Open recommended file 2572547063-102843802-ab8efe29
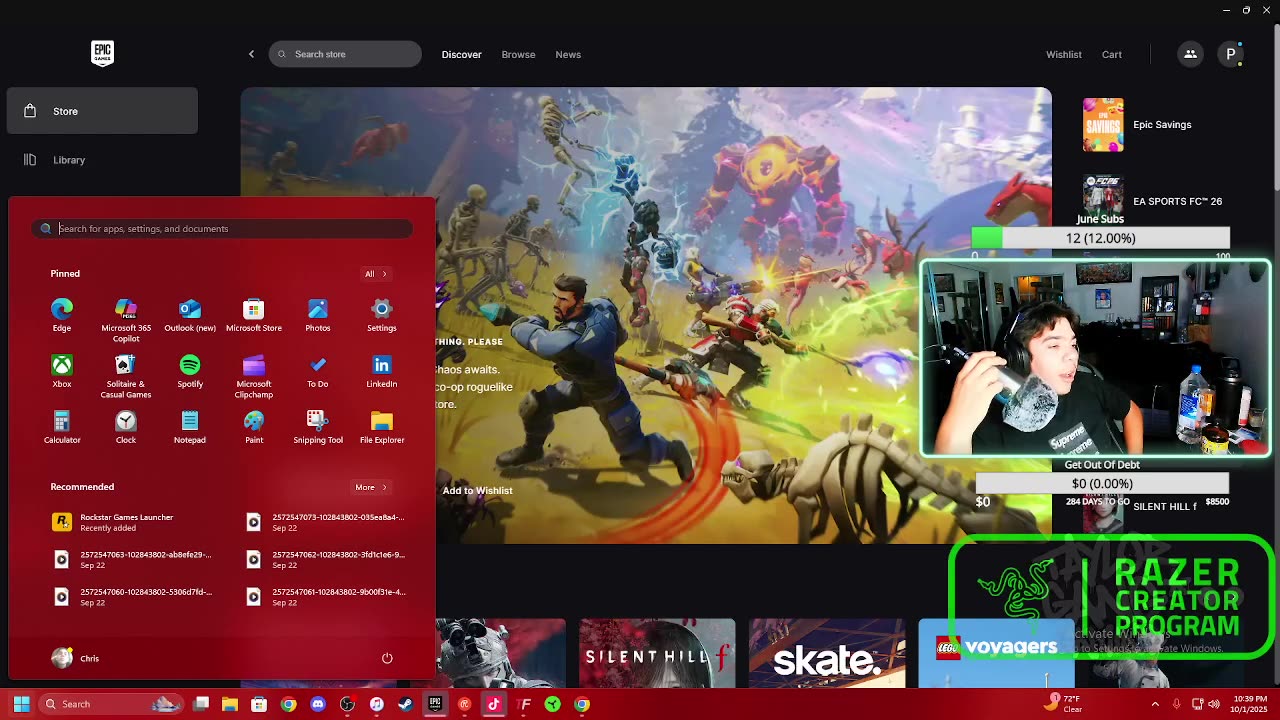Screen dimensions: 1280x720 (x=132, y=559)
